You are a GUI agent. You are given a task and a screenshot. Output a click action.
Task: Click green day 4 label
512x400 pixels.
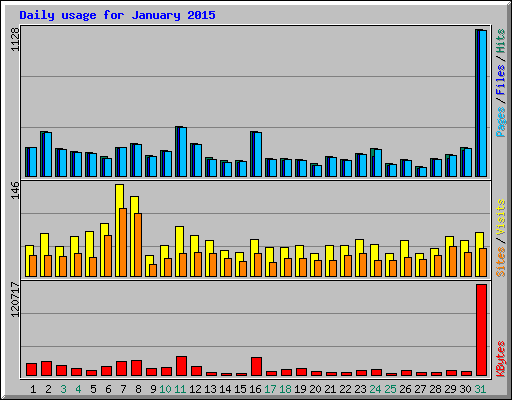pyautogui.click(x=78, y=389)
